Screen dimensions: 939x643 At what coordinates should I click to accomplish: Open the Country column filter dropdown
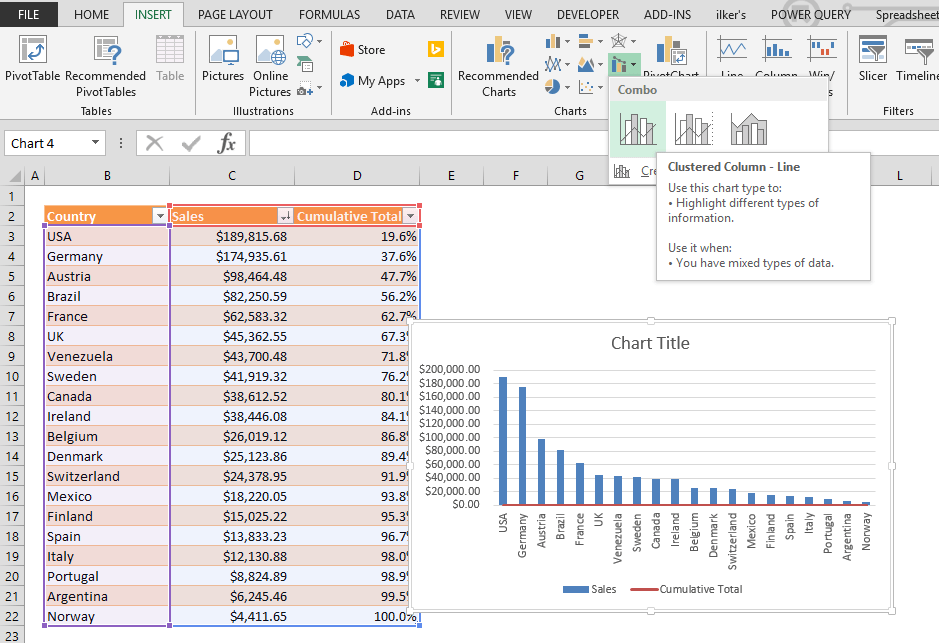click(x=160, y=216)
